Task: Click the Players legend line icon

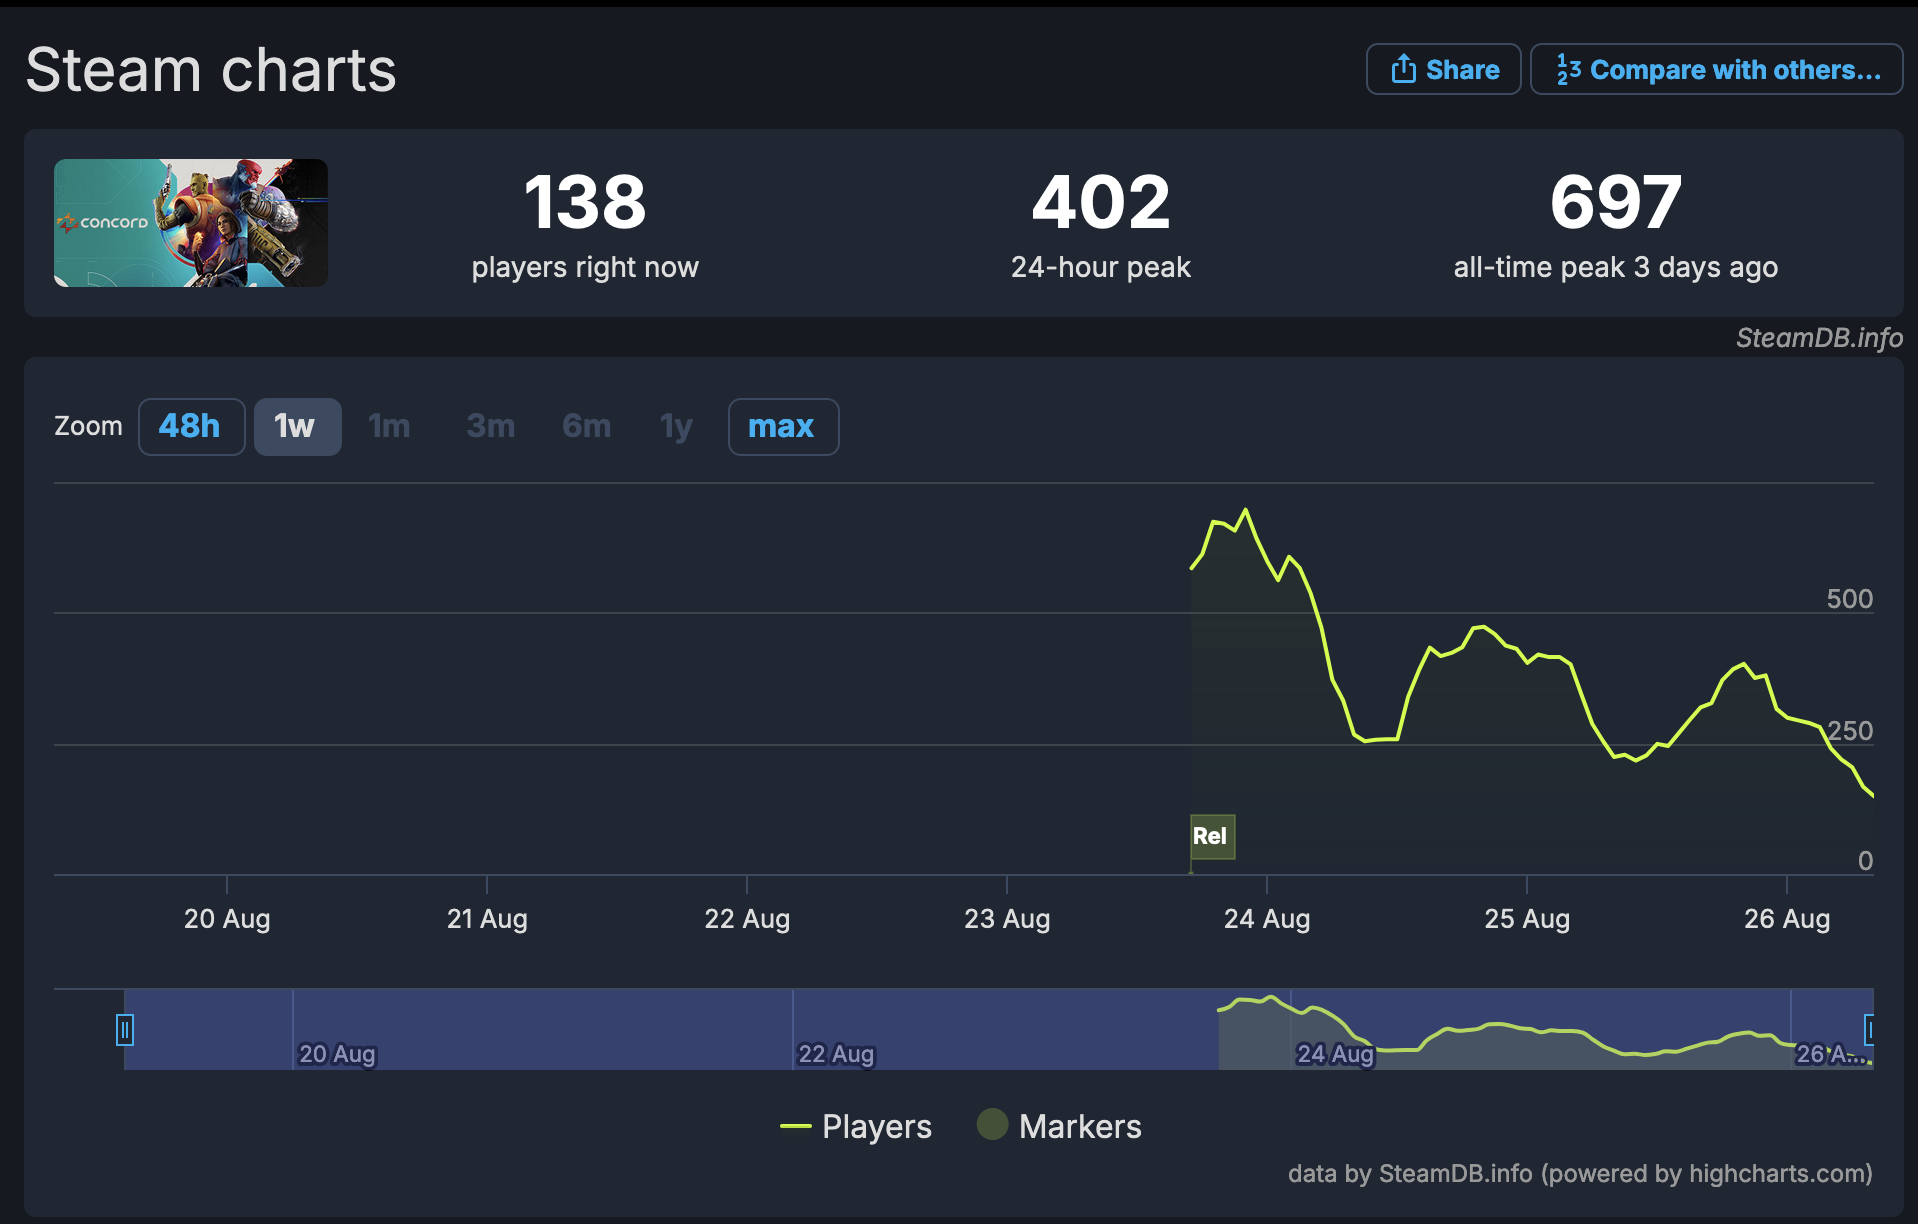Action: (x=796, y=1127)
